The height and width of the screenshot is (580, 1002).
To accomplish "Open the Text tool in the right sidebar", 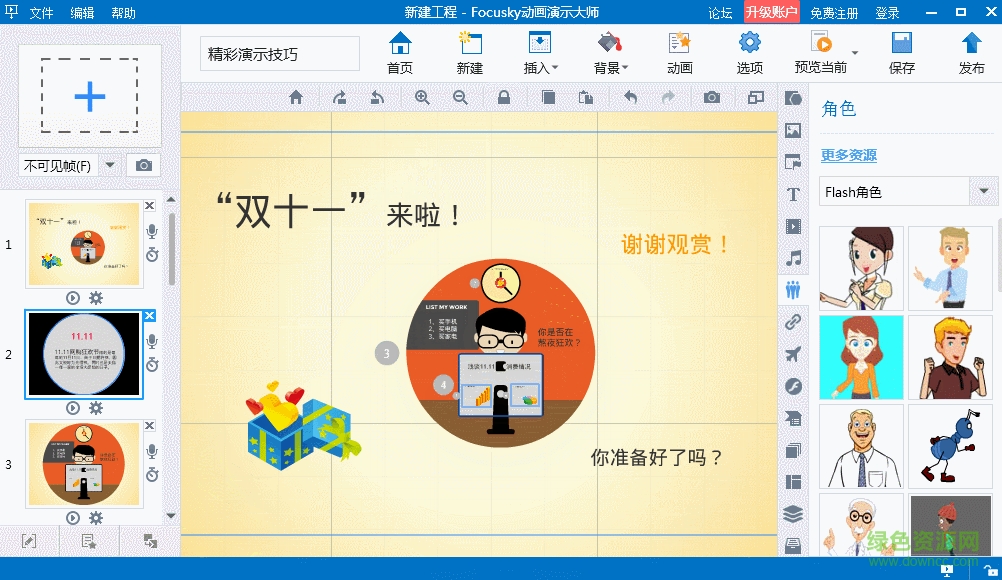I will coord(793,194).
